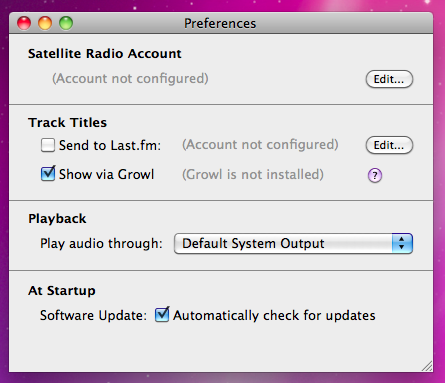Click the Show via Growl label text
The image size is (445, 383).
coord(106,174)
